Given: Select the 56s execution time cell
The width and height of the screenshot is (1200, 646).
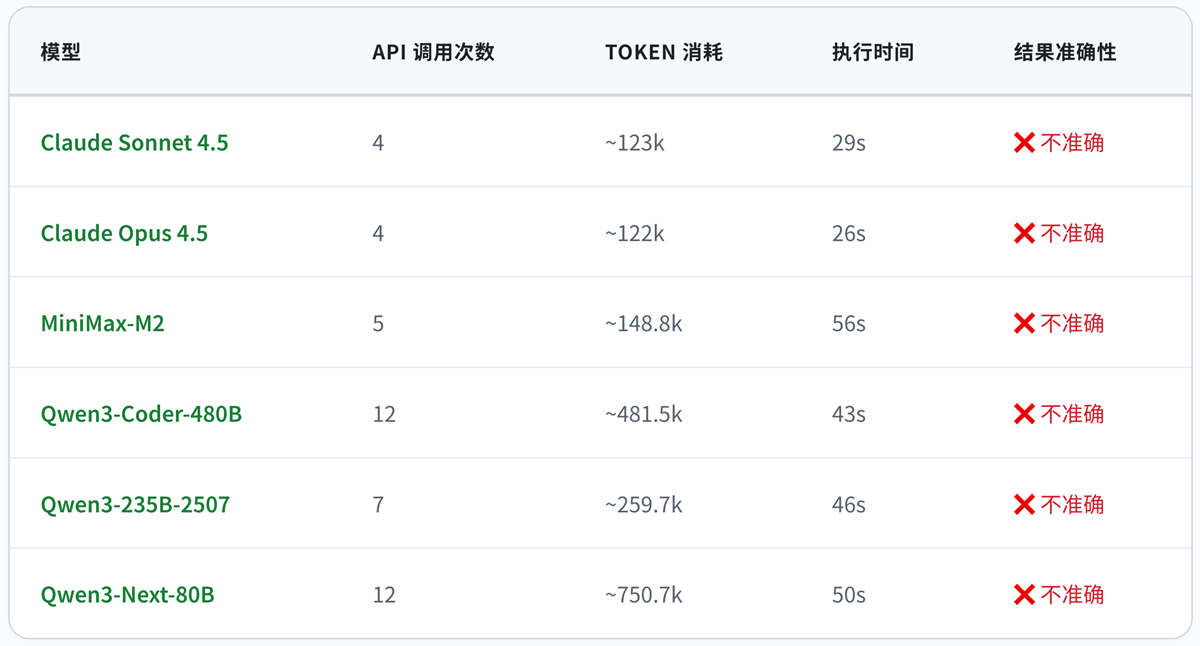Looking at the screenshot, I should [x=848, y=323].
